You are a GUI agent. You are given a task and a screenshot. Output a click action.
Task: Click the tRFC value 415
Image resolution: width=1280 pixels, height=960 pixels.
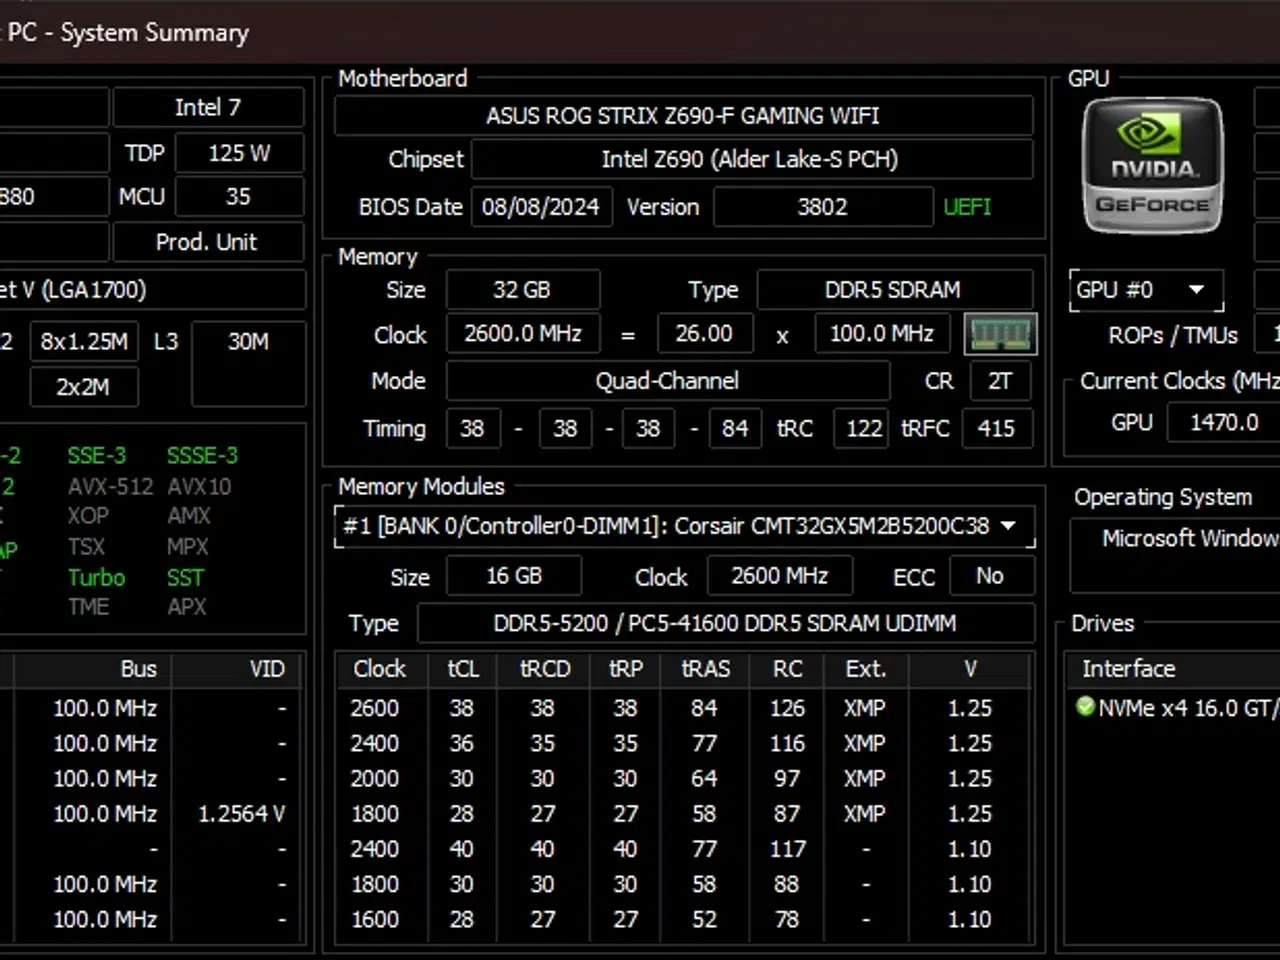click(x=996, y=429)
